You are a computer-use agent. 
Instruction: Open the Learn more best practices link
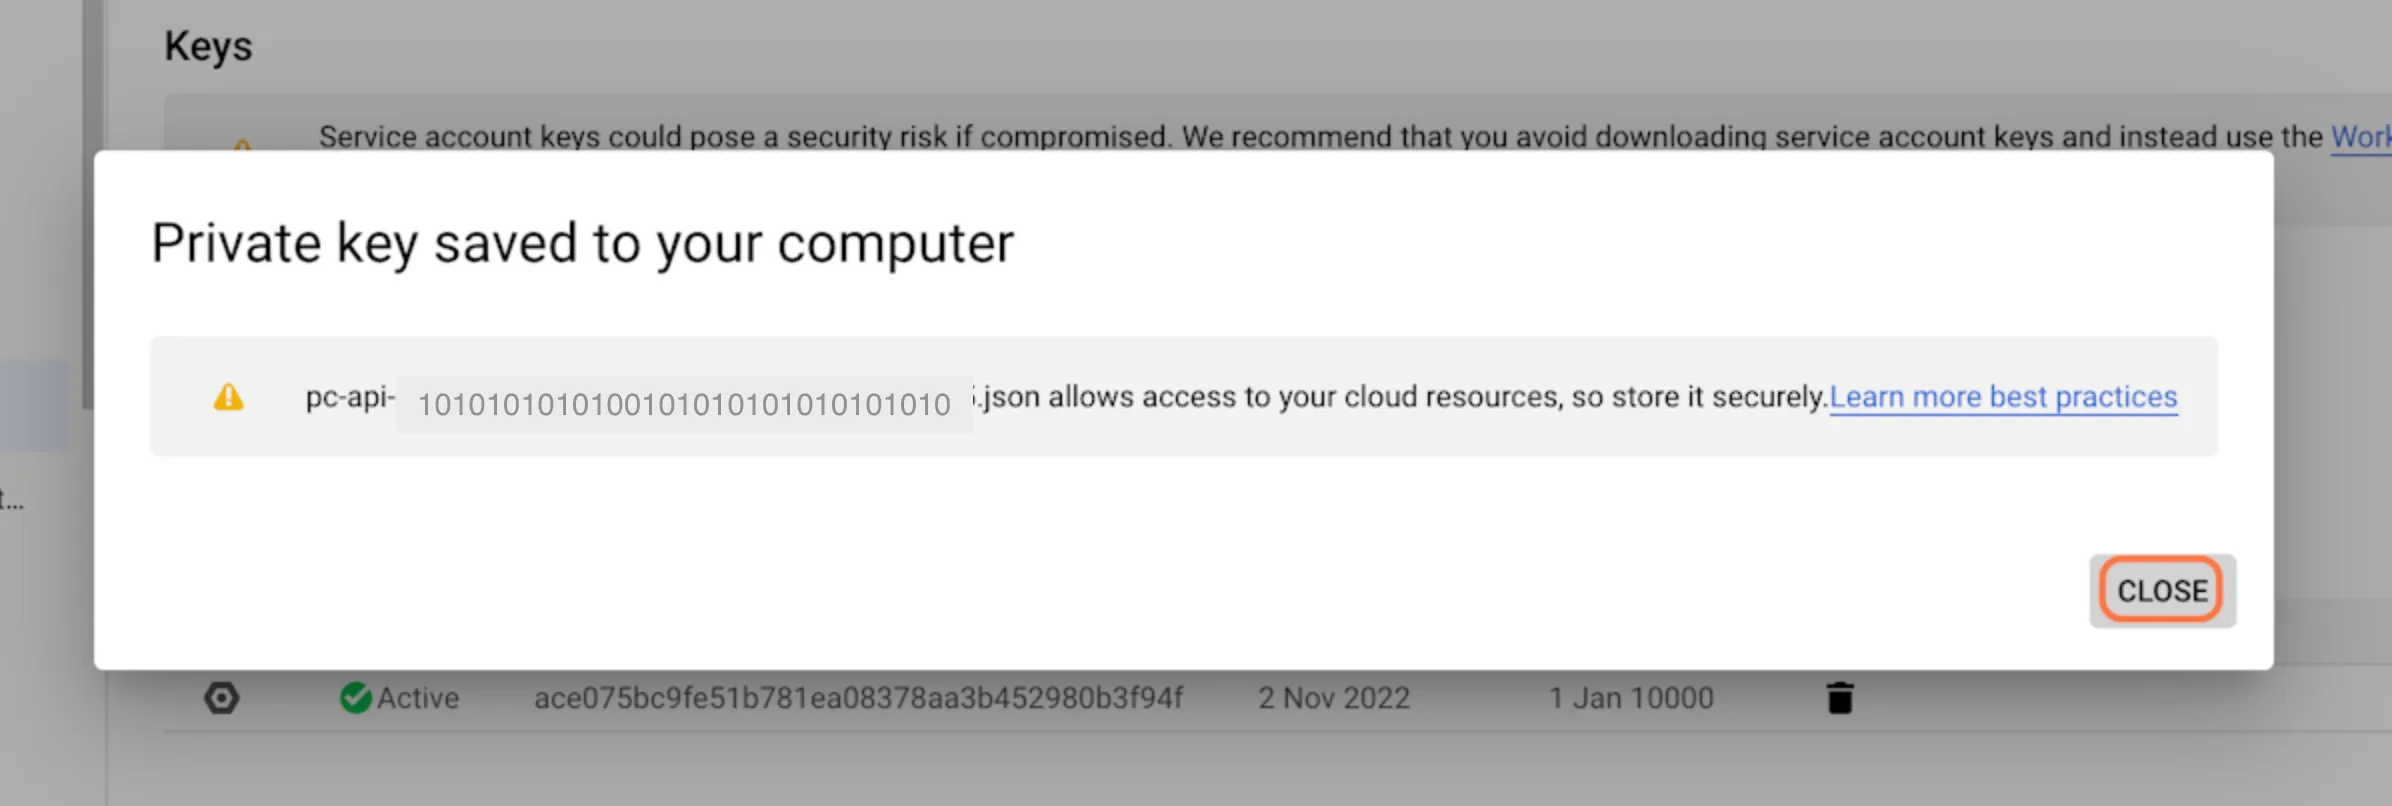(2003, 397)
